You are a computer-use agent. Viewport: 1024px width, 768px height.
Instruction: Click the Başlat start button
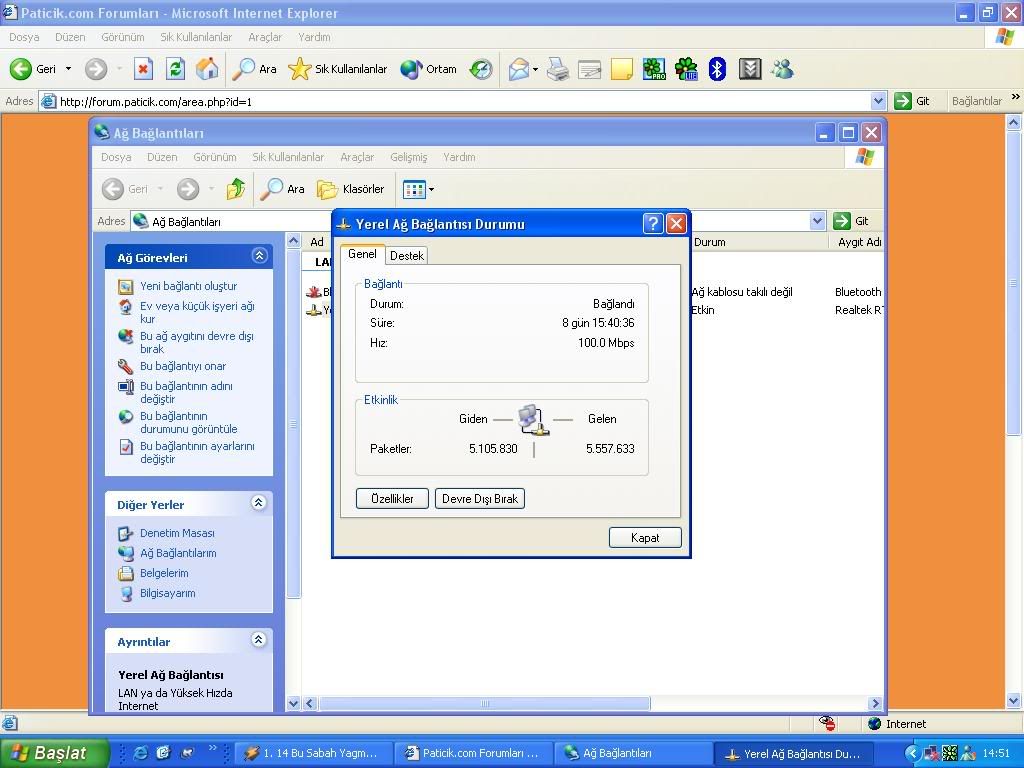point(49,753)
